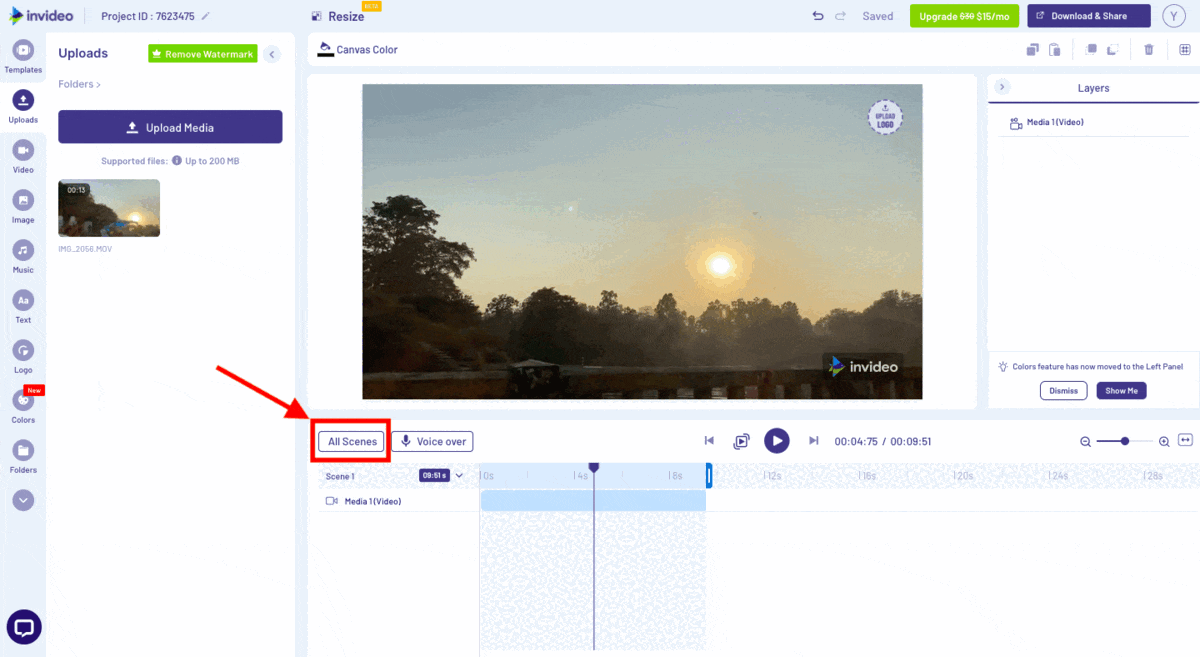Delete the element using the trash icon
The image size is (1200, 658).
click(x=1148, y=48)
